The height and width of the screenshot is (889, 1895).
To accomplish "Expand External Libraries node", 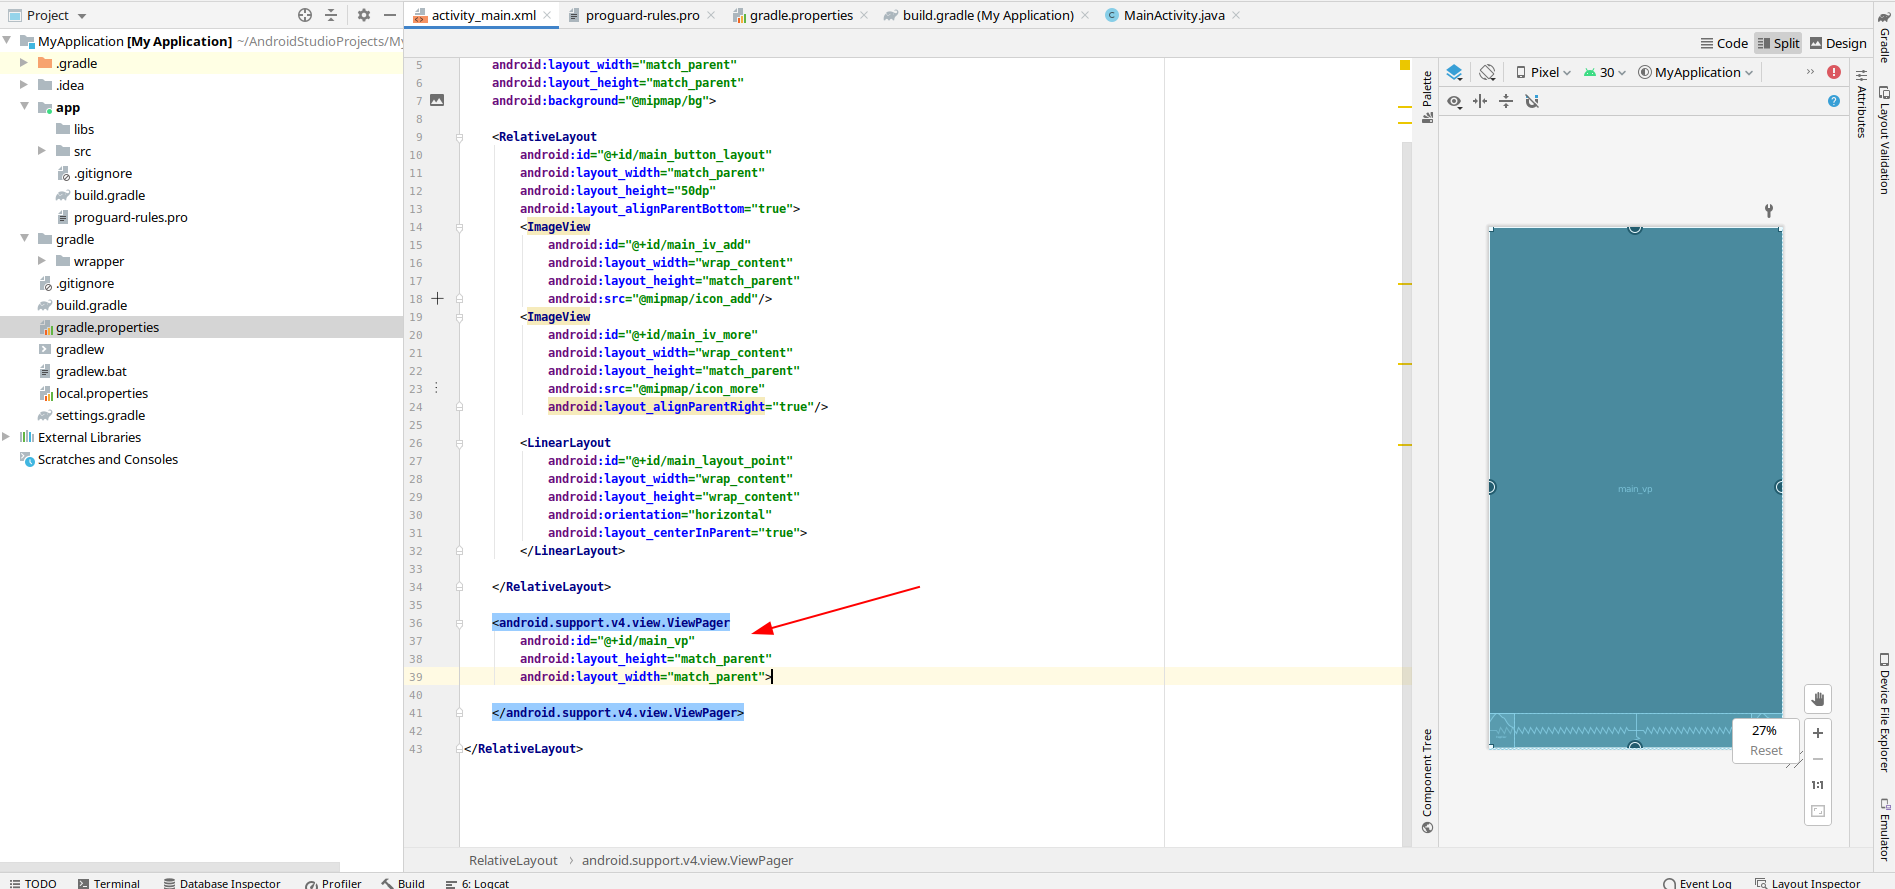I will (x=6, y=437).
